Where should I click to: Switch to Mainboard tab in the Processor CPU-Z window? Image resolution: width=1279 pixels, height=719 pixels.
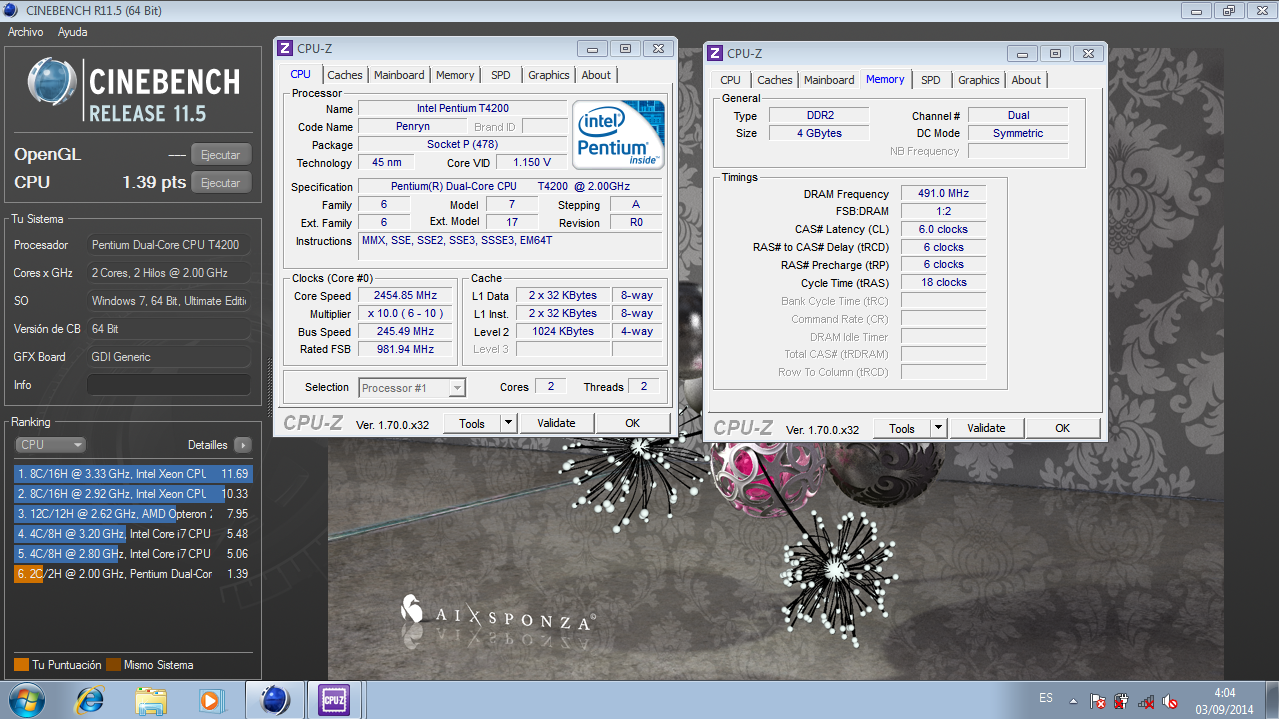399,75
